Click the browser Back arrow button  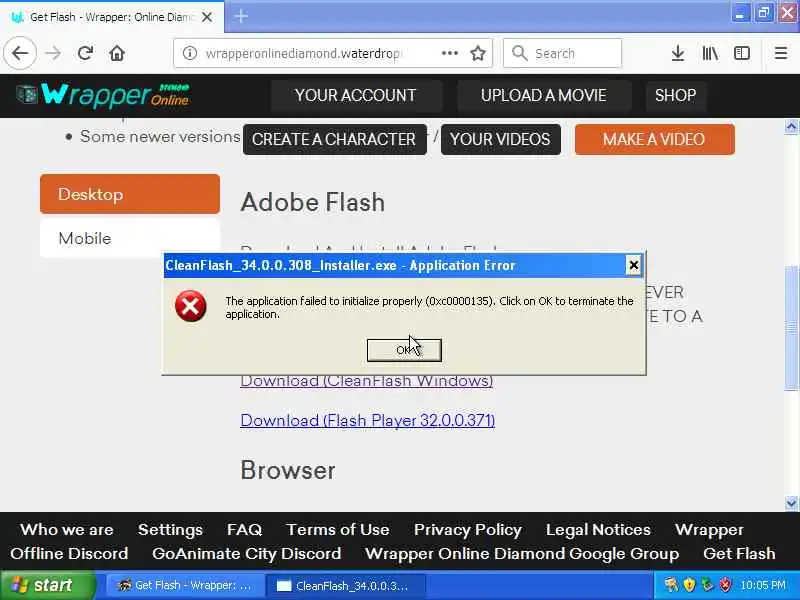point(20,53)
